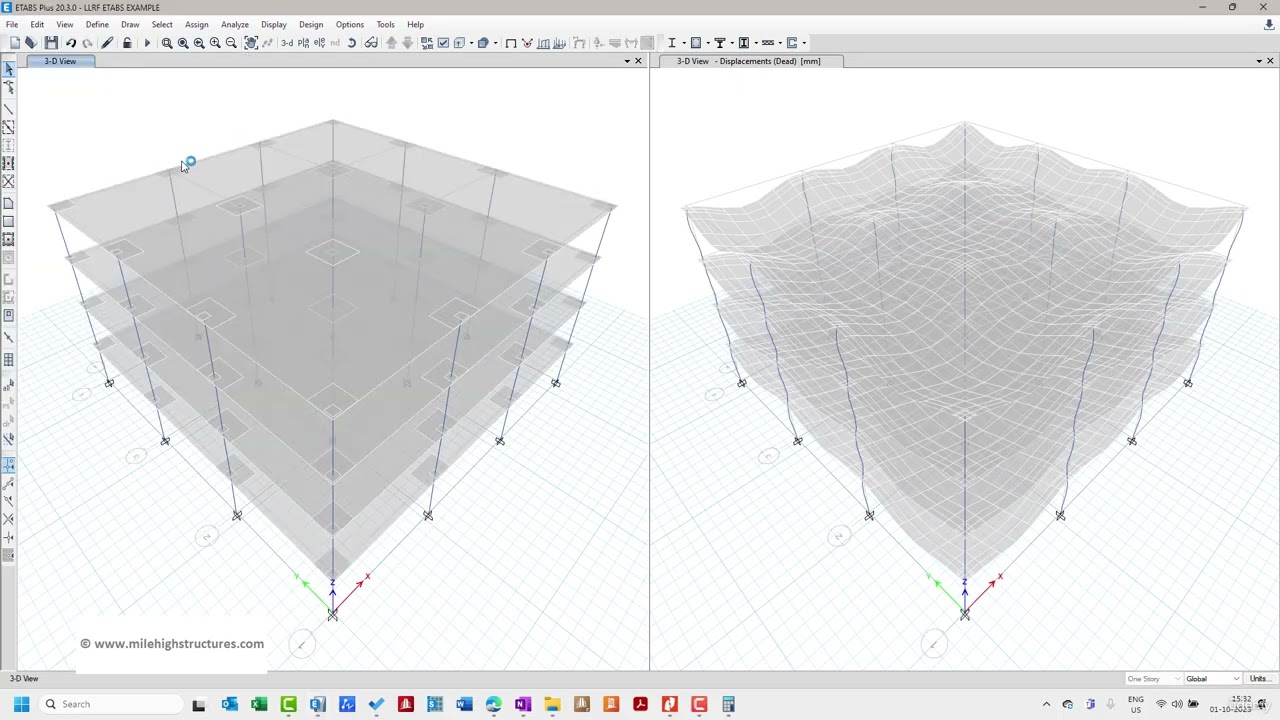Image resolution: width=1280 pixels, height=720 pixels.
Task: Open the rightmost C-shaped design dropdown
Action: pos(804,43)
